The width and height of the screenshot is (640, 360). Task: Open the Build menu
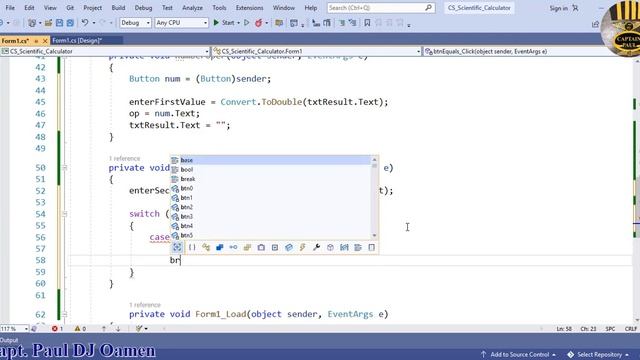pos(118,8)
